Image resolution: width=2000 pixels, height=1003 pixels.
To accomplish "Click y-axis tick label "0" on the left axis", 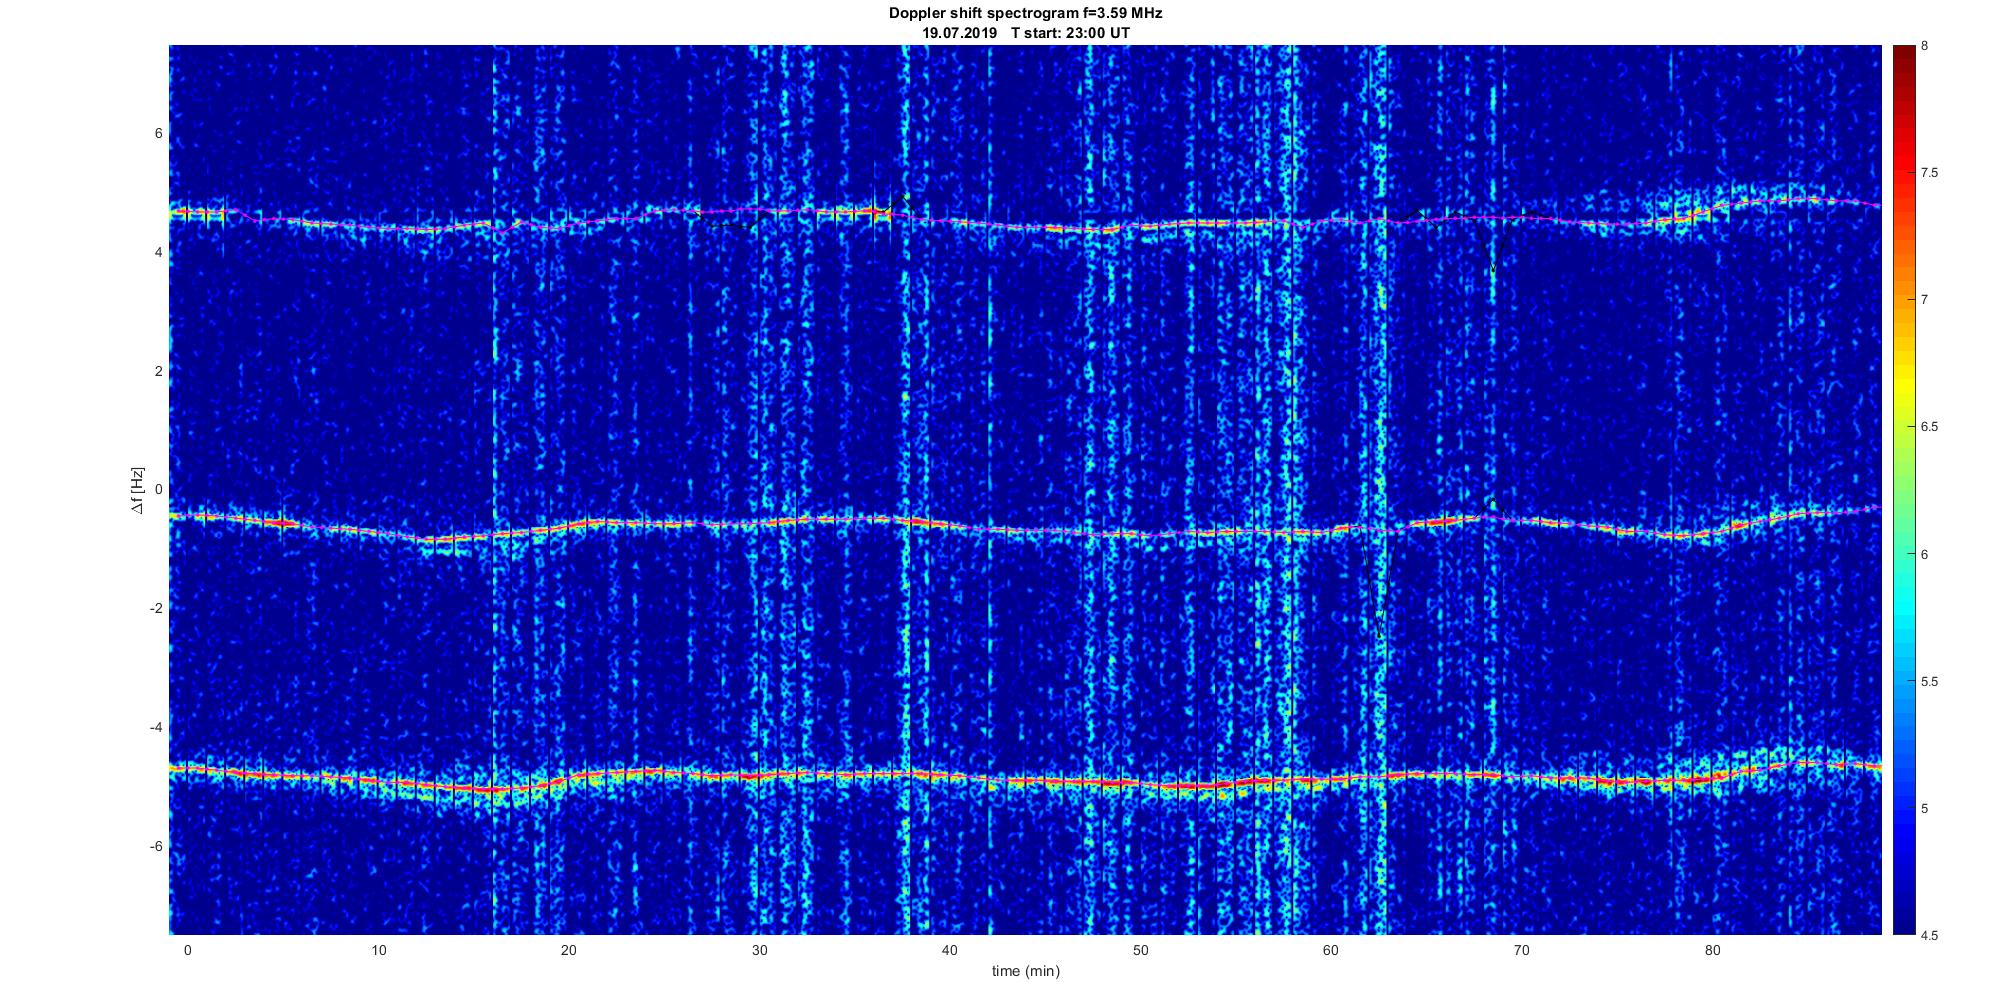I will (x=159, y=490).
